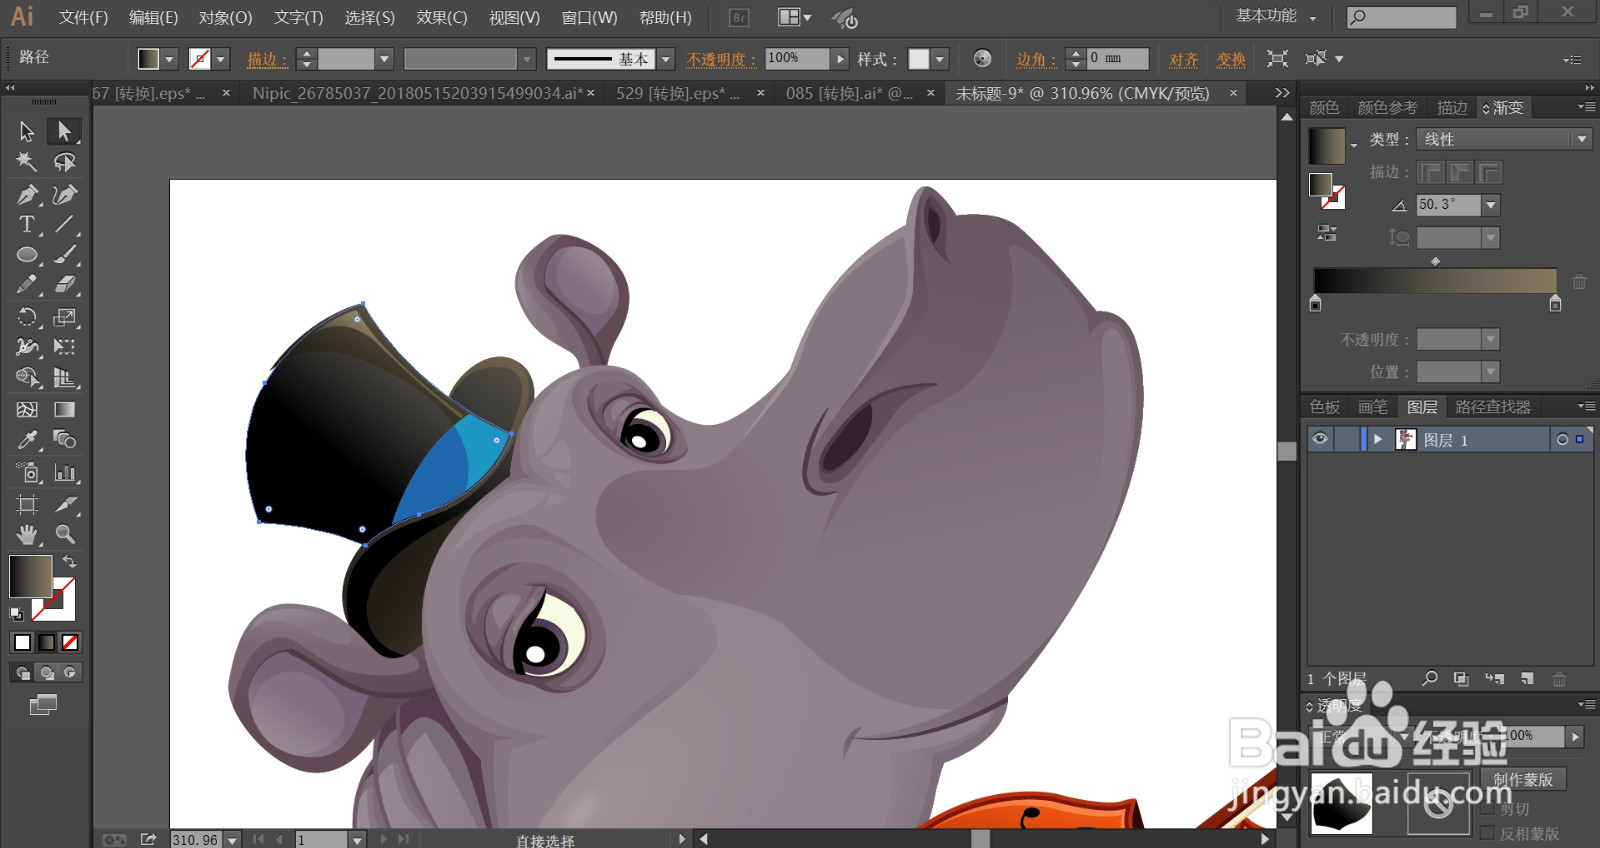Select the Pencil tool
Viewport: 1600px width, 848px height.
pos(27,285)
